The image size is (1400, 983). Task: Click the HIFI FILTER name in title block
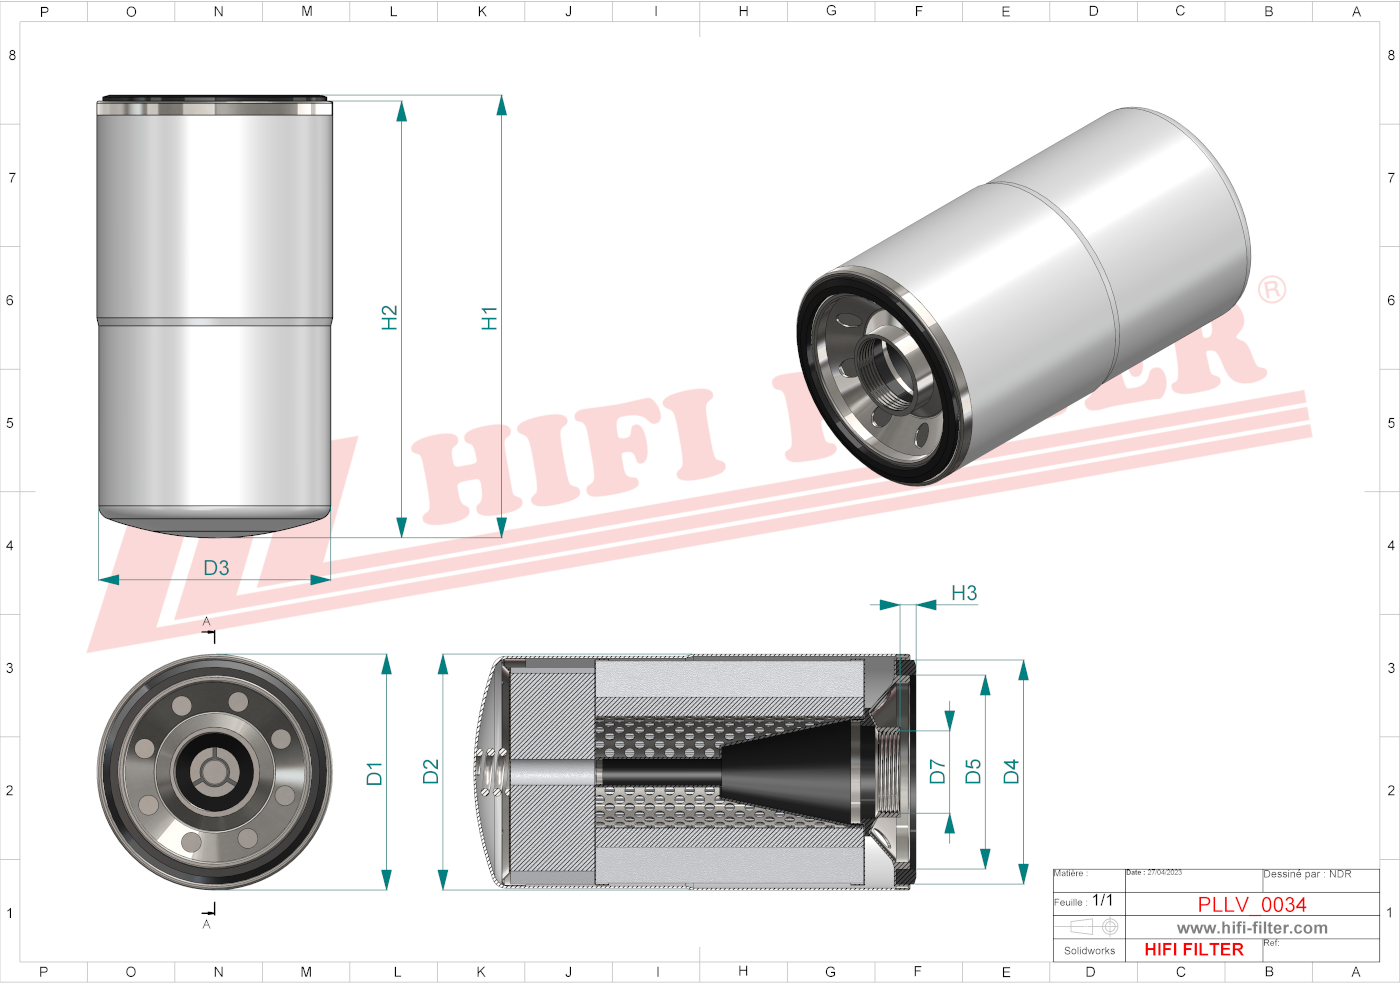(1193, 950)
